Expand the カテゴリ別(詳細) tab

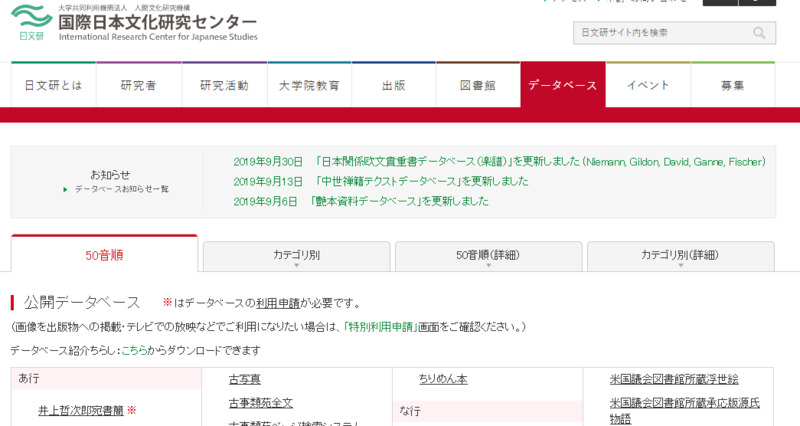(679, 256)
